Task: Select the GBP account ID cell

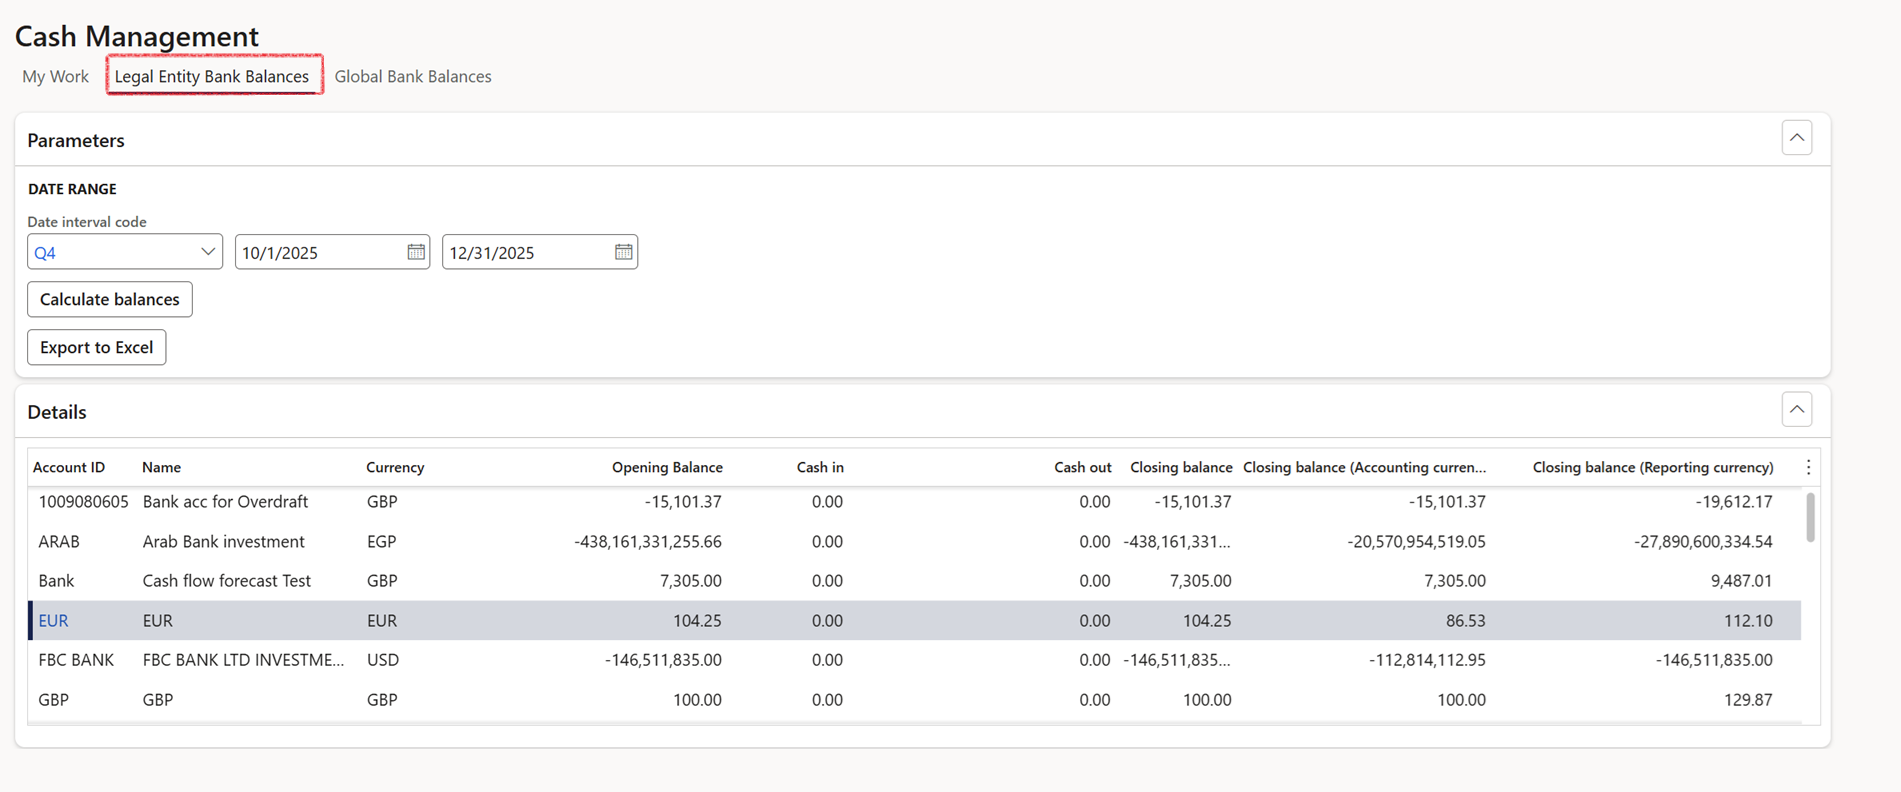Action: pos(53,700)
